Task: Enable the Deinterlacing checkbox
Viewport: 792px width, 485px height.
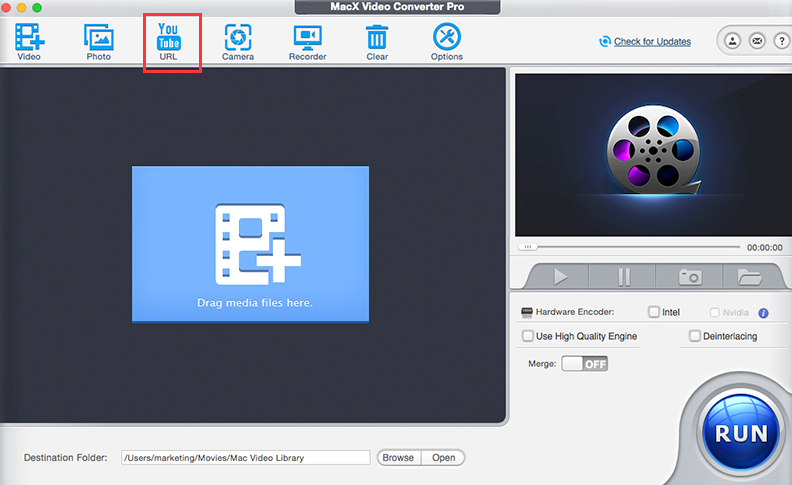Action: pyautogui.click(x=695, y=336)
